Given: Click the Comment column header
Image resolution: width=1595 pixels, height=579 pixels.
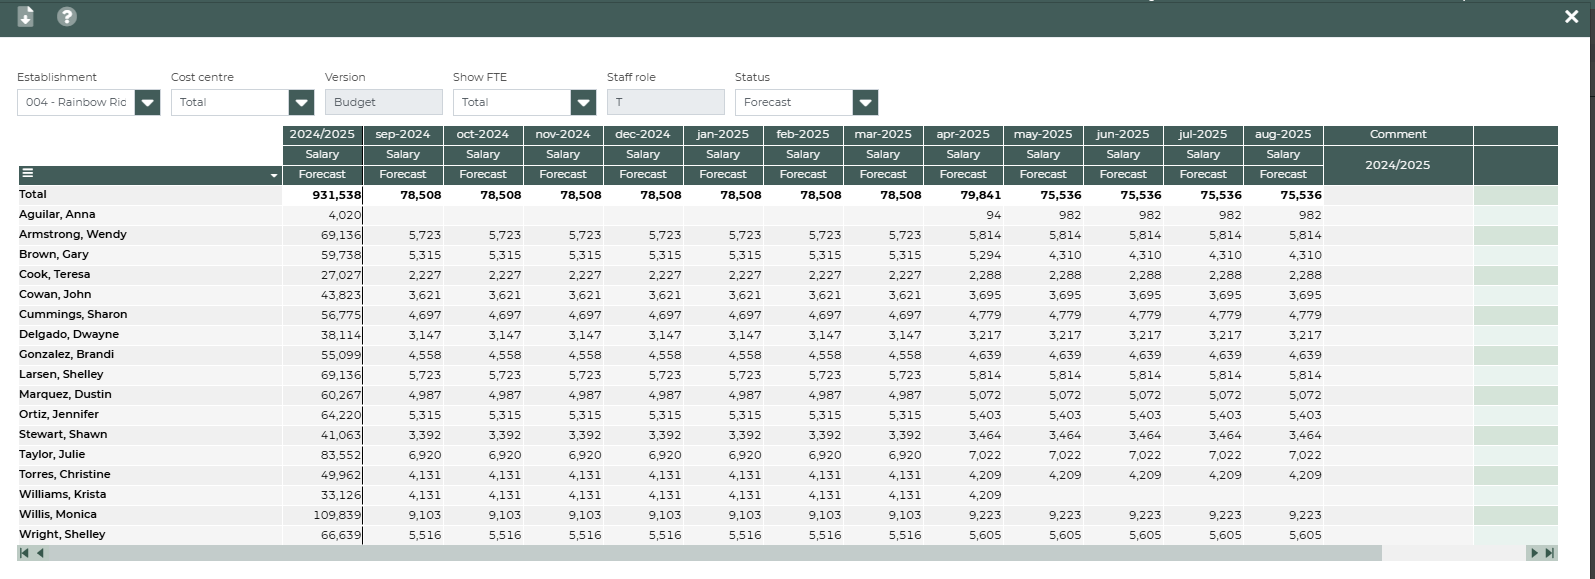Looking at the screenshot, I should [x=1397, y=134].
